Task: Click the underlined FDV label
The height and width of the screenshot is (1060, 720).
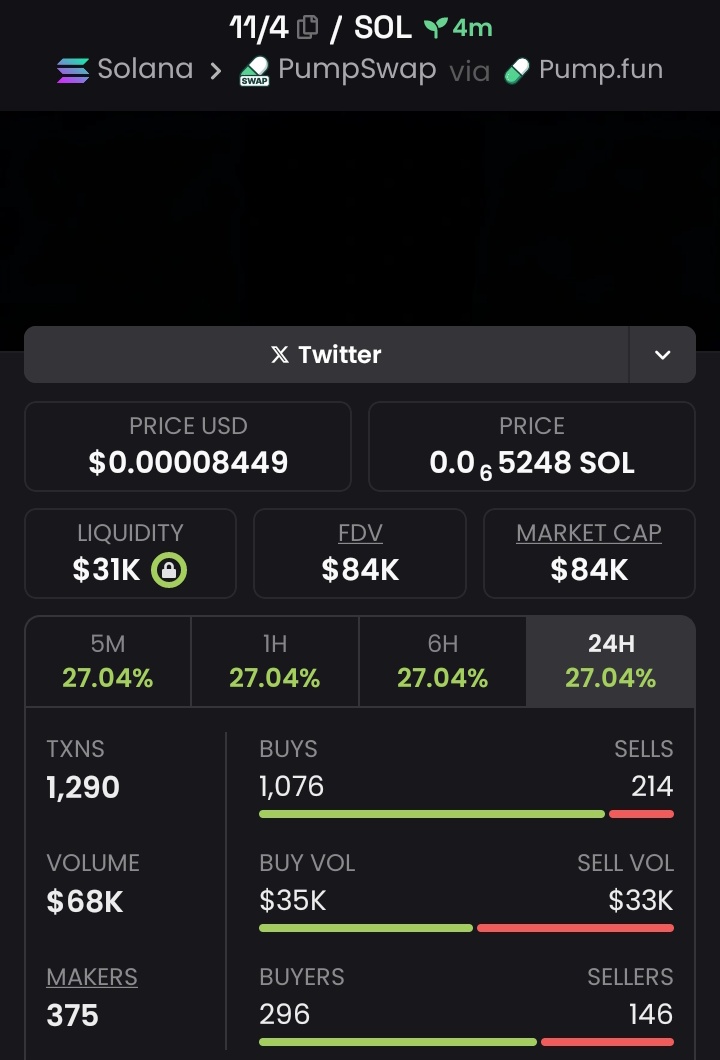Action: pyautogui.click(x=360, y=533)
